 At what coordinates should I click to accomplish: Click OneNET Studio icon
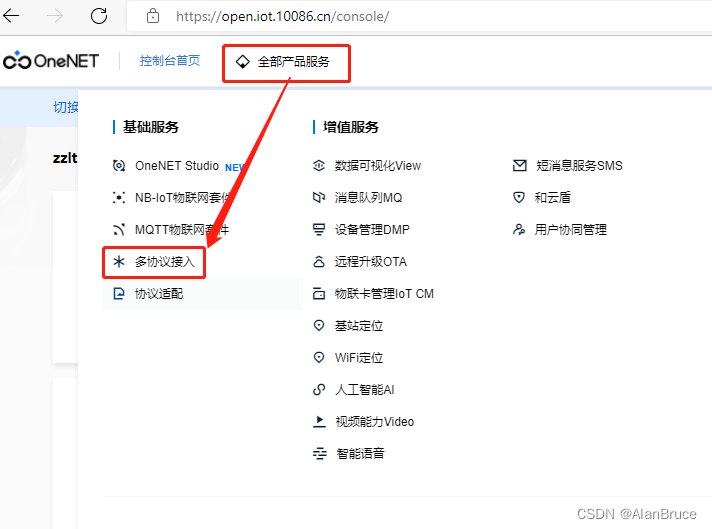click(119, 166)
